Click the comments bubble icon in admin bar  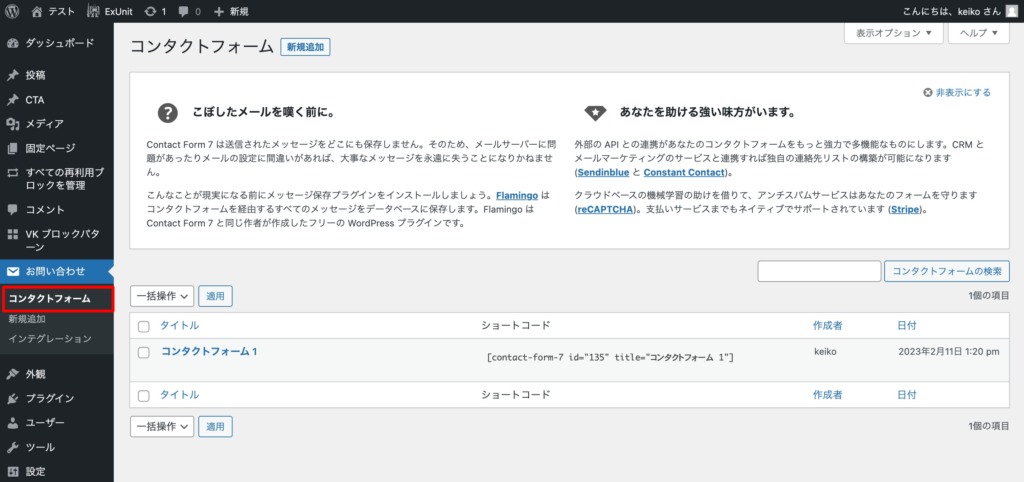(184, 11)
